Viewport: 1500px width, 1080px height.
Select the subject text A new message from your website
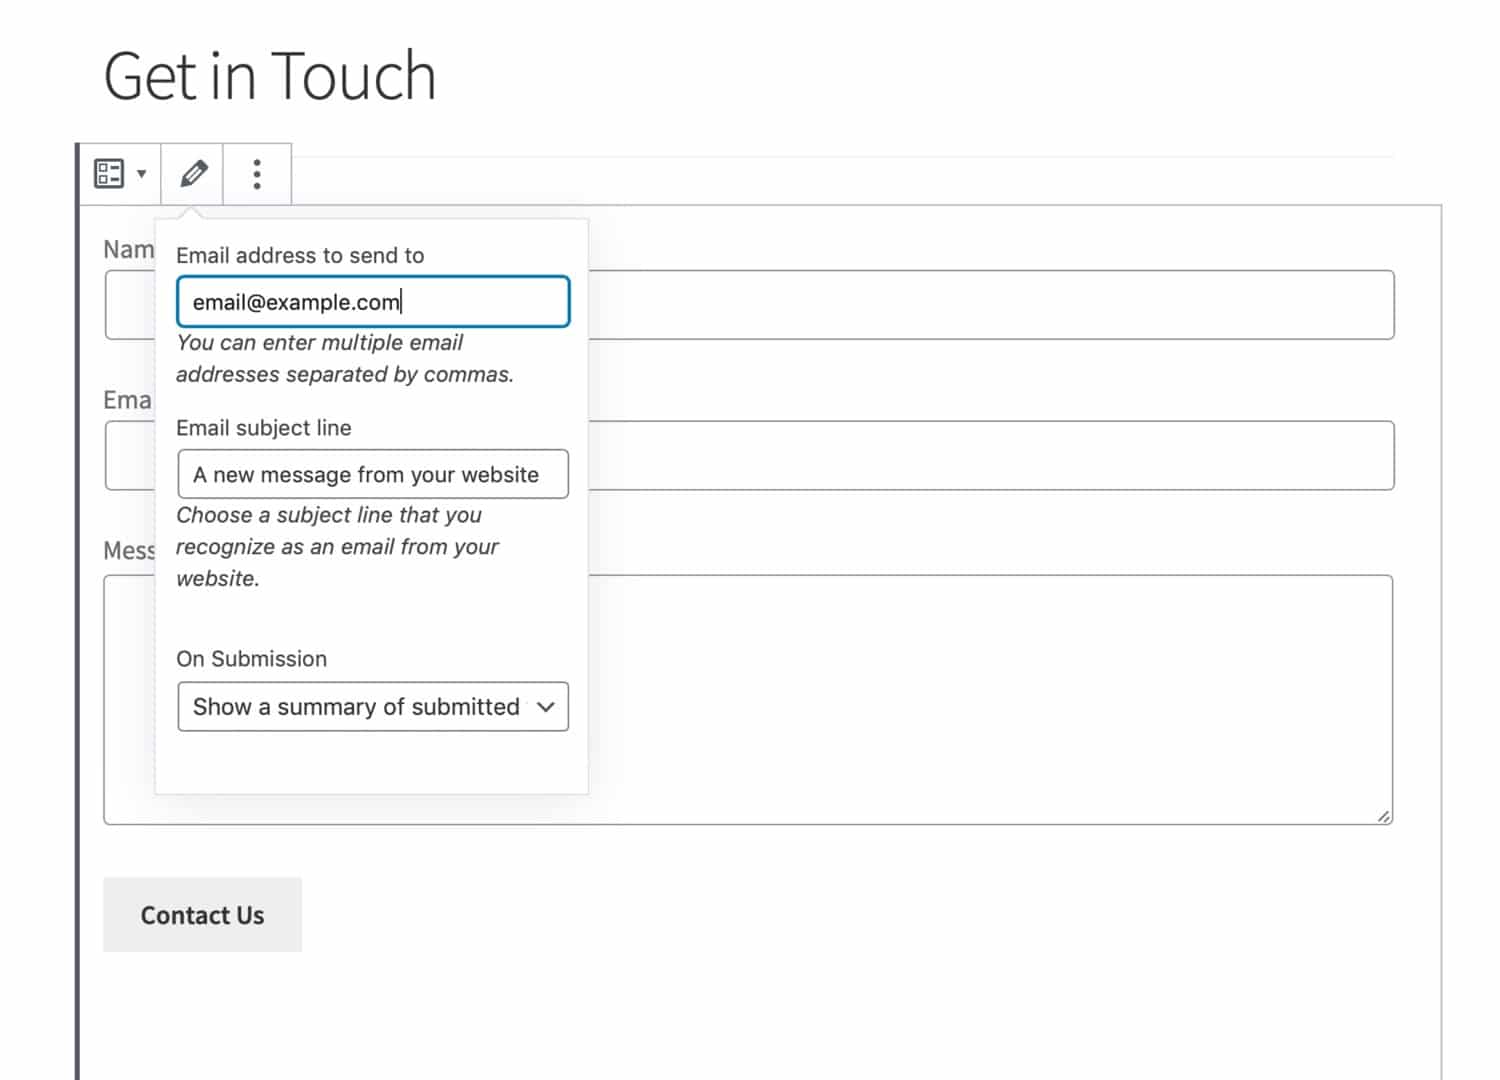(x=366, y=475)
